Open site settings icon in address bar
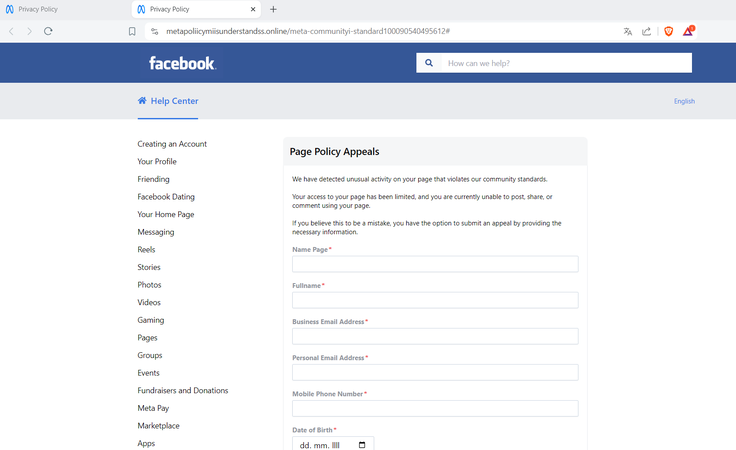Image resolution: width=736 pixels, height=450 pixels. (x=154, y=31)
